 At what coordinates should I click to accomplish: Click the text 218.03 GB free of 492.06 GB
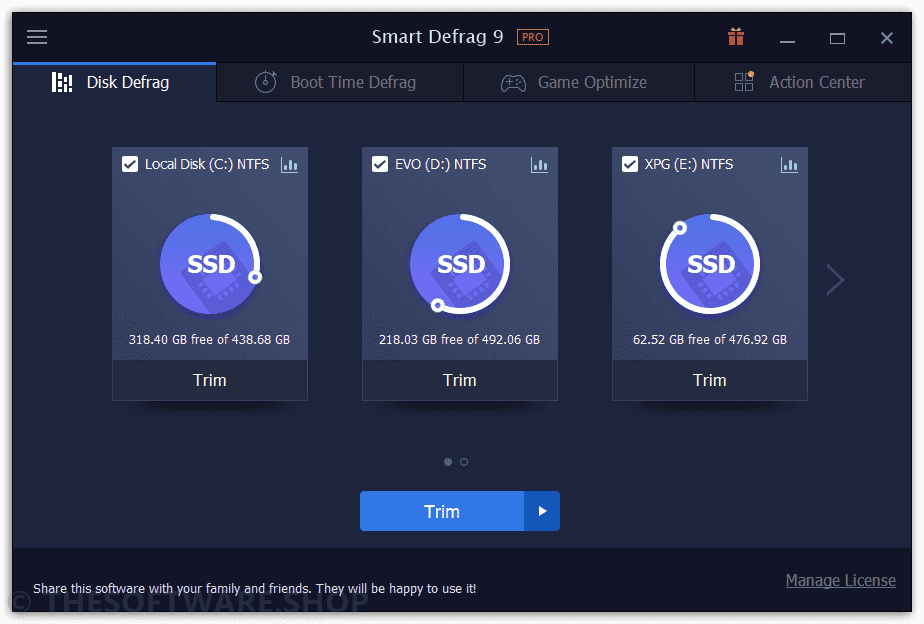(x=459, y=339)
